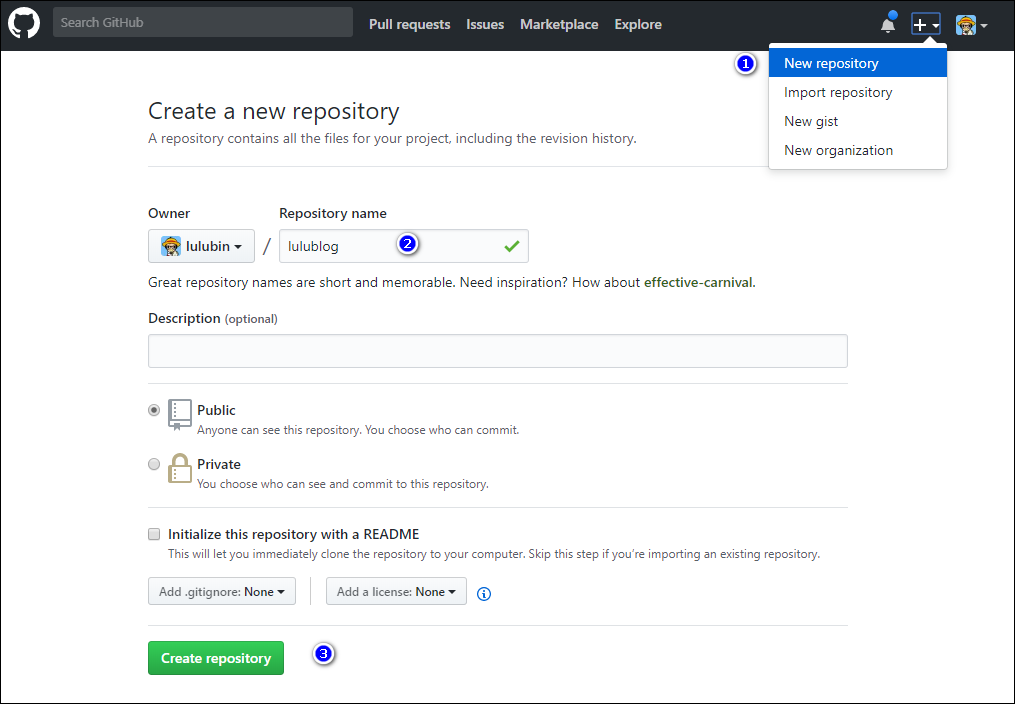Click the GitHub Octocat logo

(x=24, y=24)
